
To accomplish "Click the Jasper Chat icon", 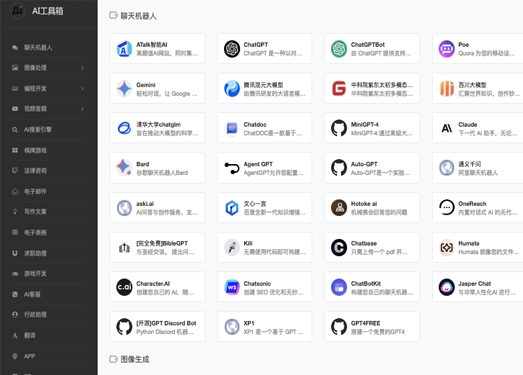I will 447,287.
